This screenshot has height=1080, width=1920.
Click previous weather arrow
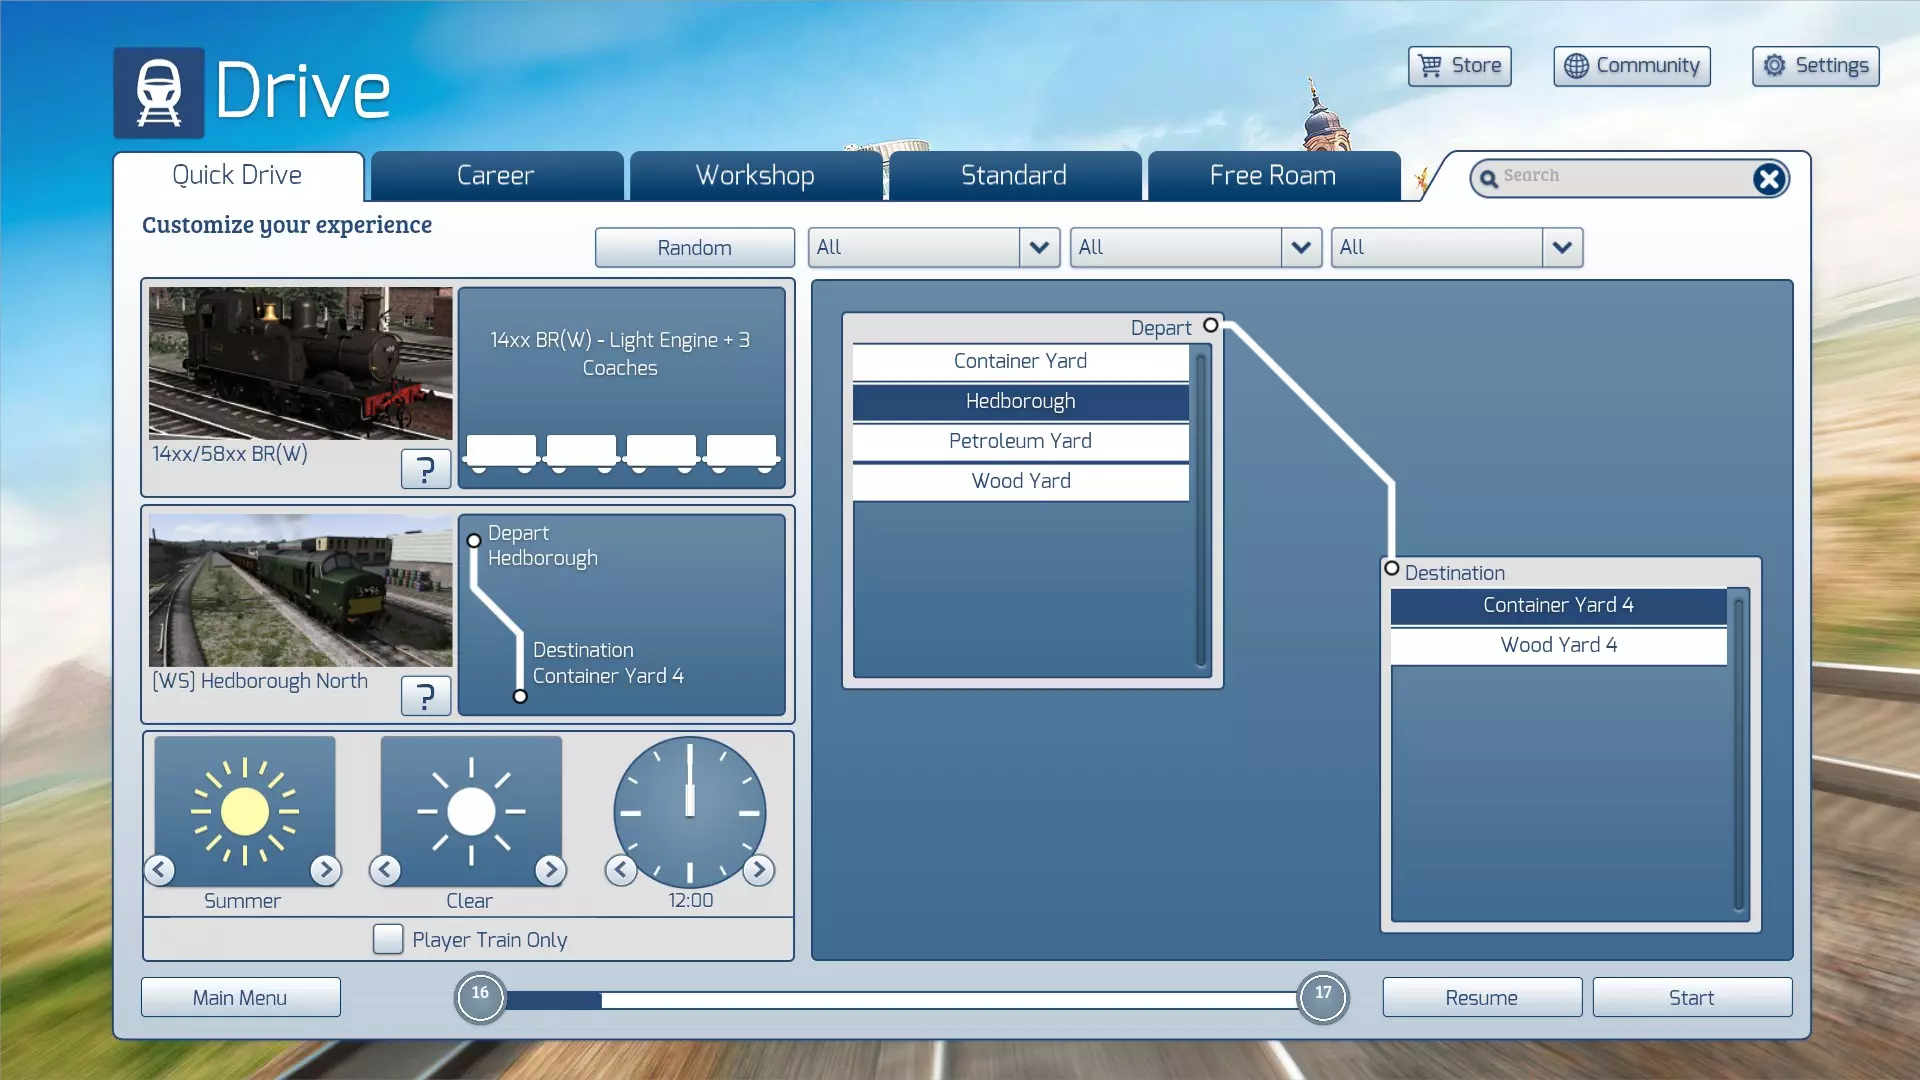pos(386,870)
